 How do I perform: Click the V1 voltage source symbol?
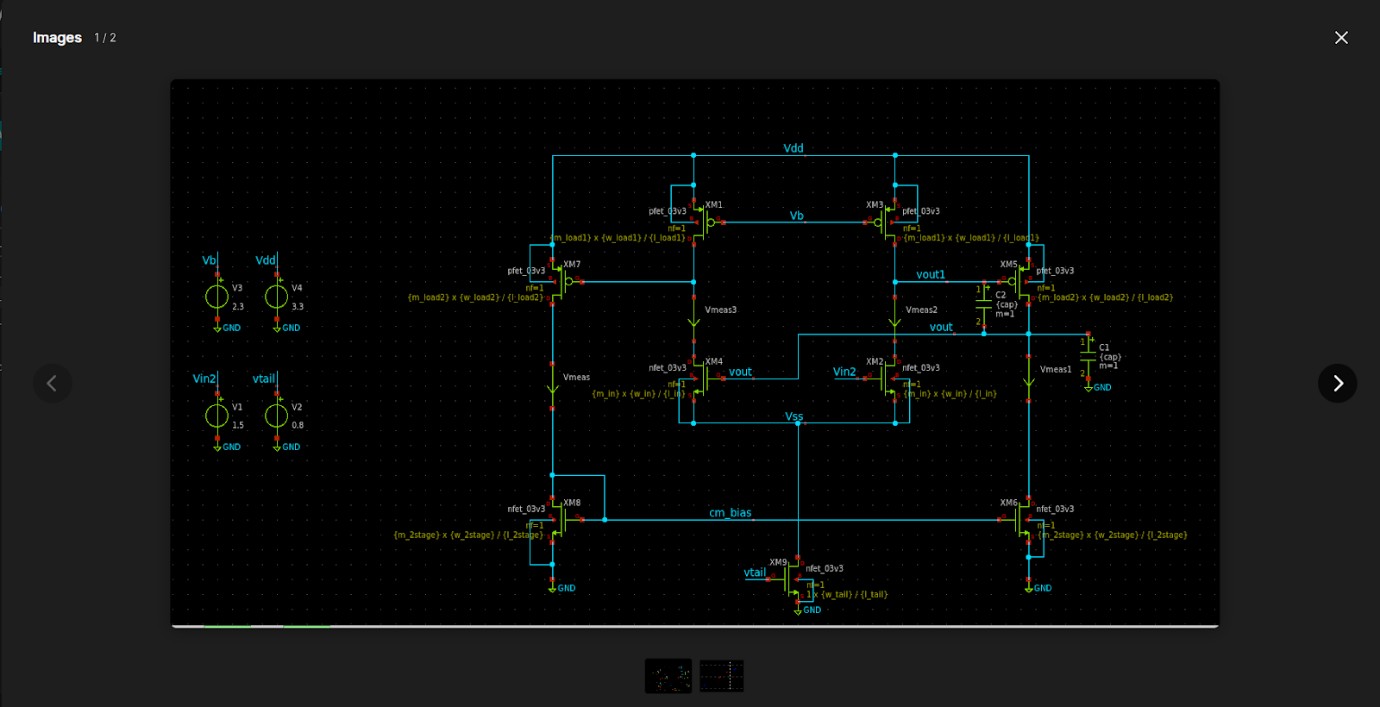tap(217, 415)
